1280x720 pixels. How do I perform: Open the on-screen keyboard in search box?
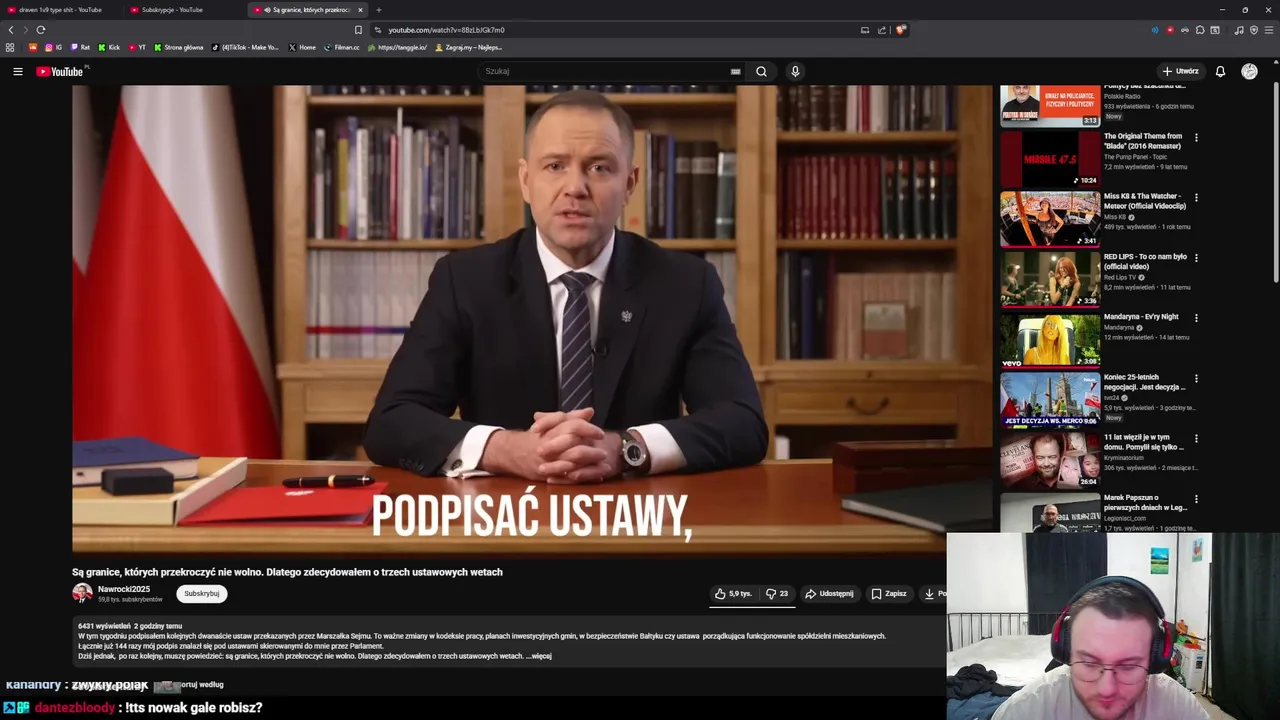click(736, 72)
